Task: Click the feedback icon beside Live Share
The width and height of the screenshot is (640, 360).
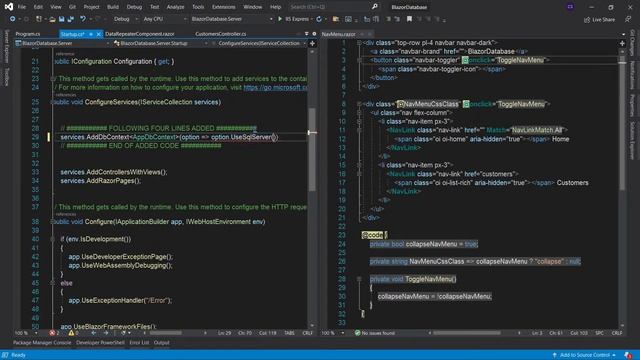Action: click(628, 19)
